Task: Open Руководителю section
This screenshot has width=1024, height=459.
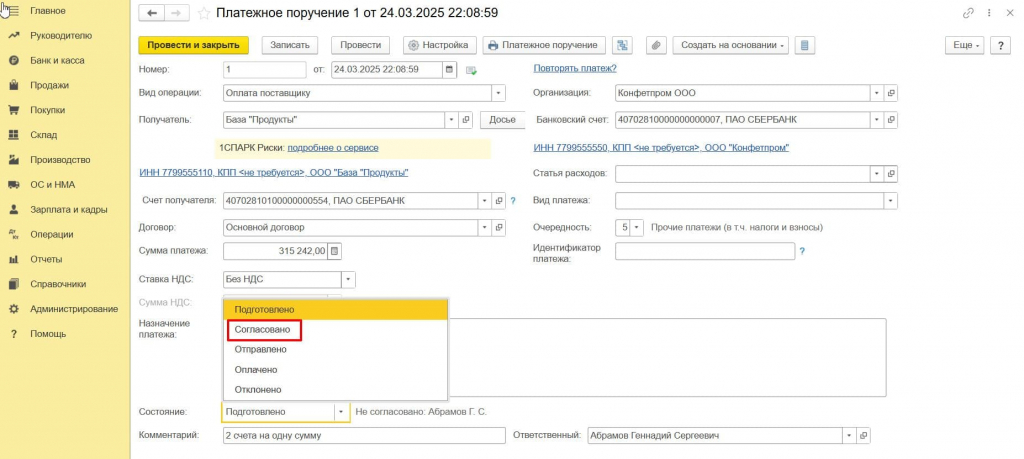Action: 61,36
